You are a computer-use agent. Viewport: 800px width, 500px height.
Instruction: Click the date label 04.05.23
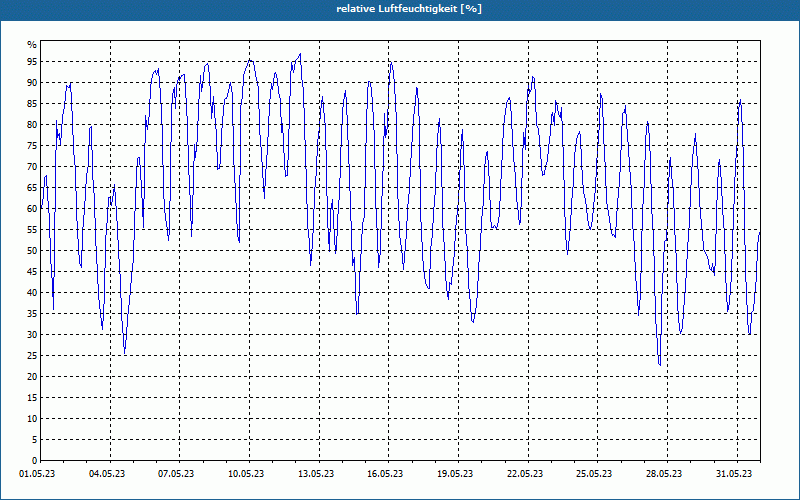(x=107, y=474)
